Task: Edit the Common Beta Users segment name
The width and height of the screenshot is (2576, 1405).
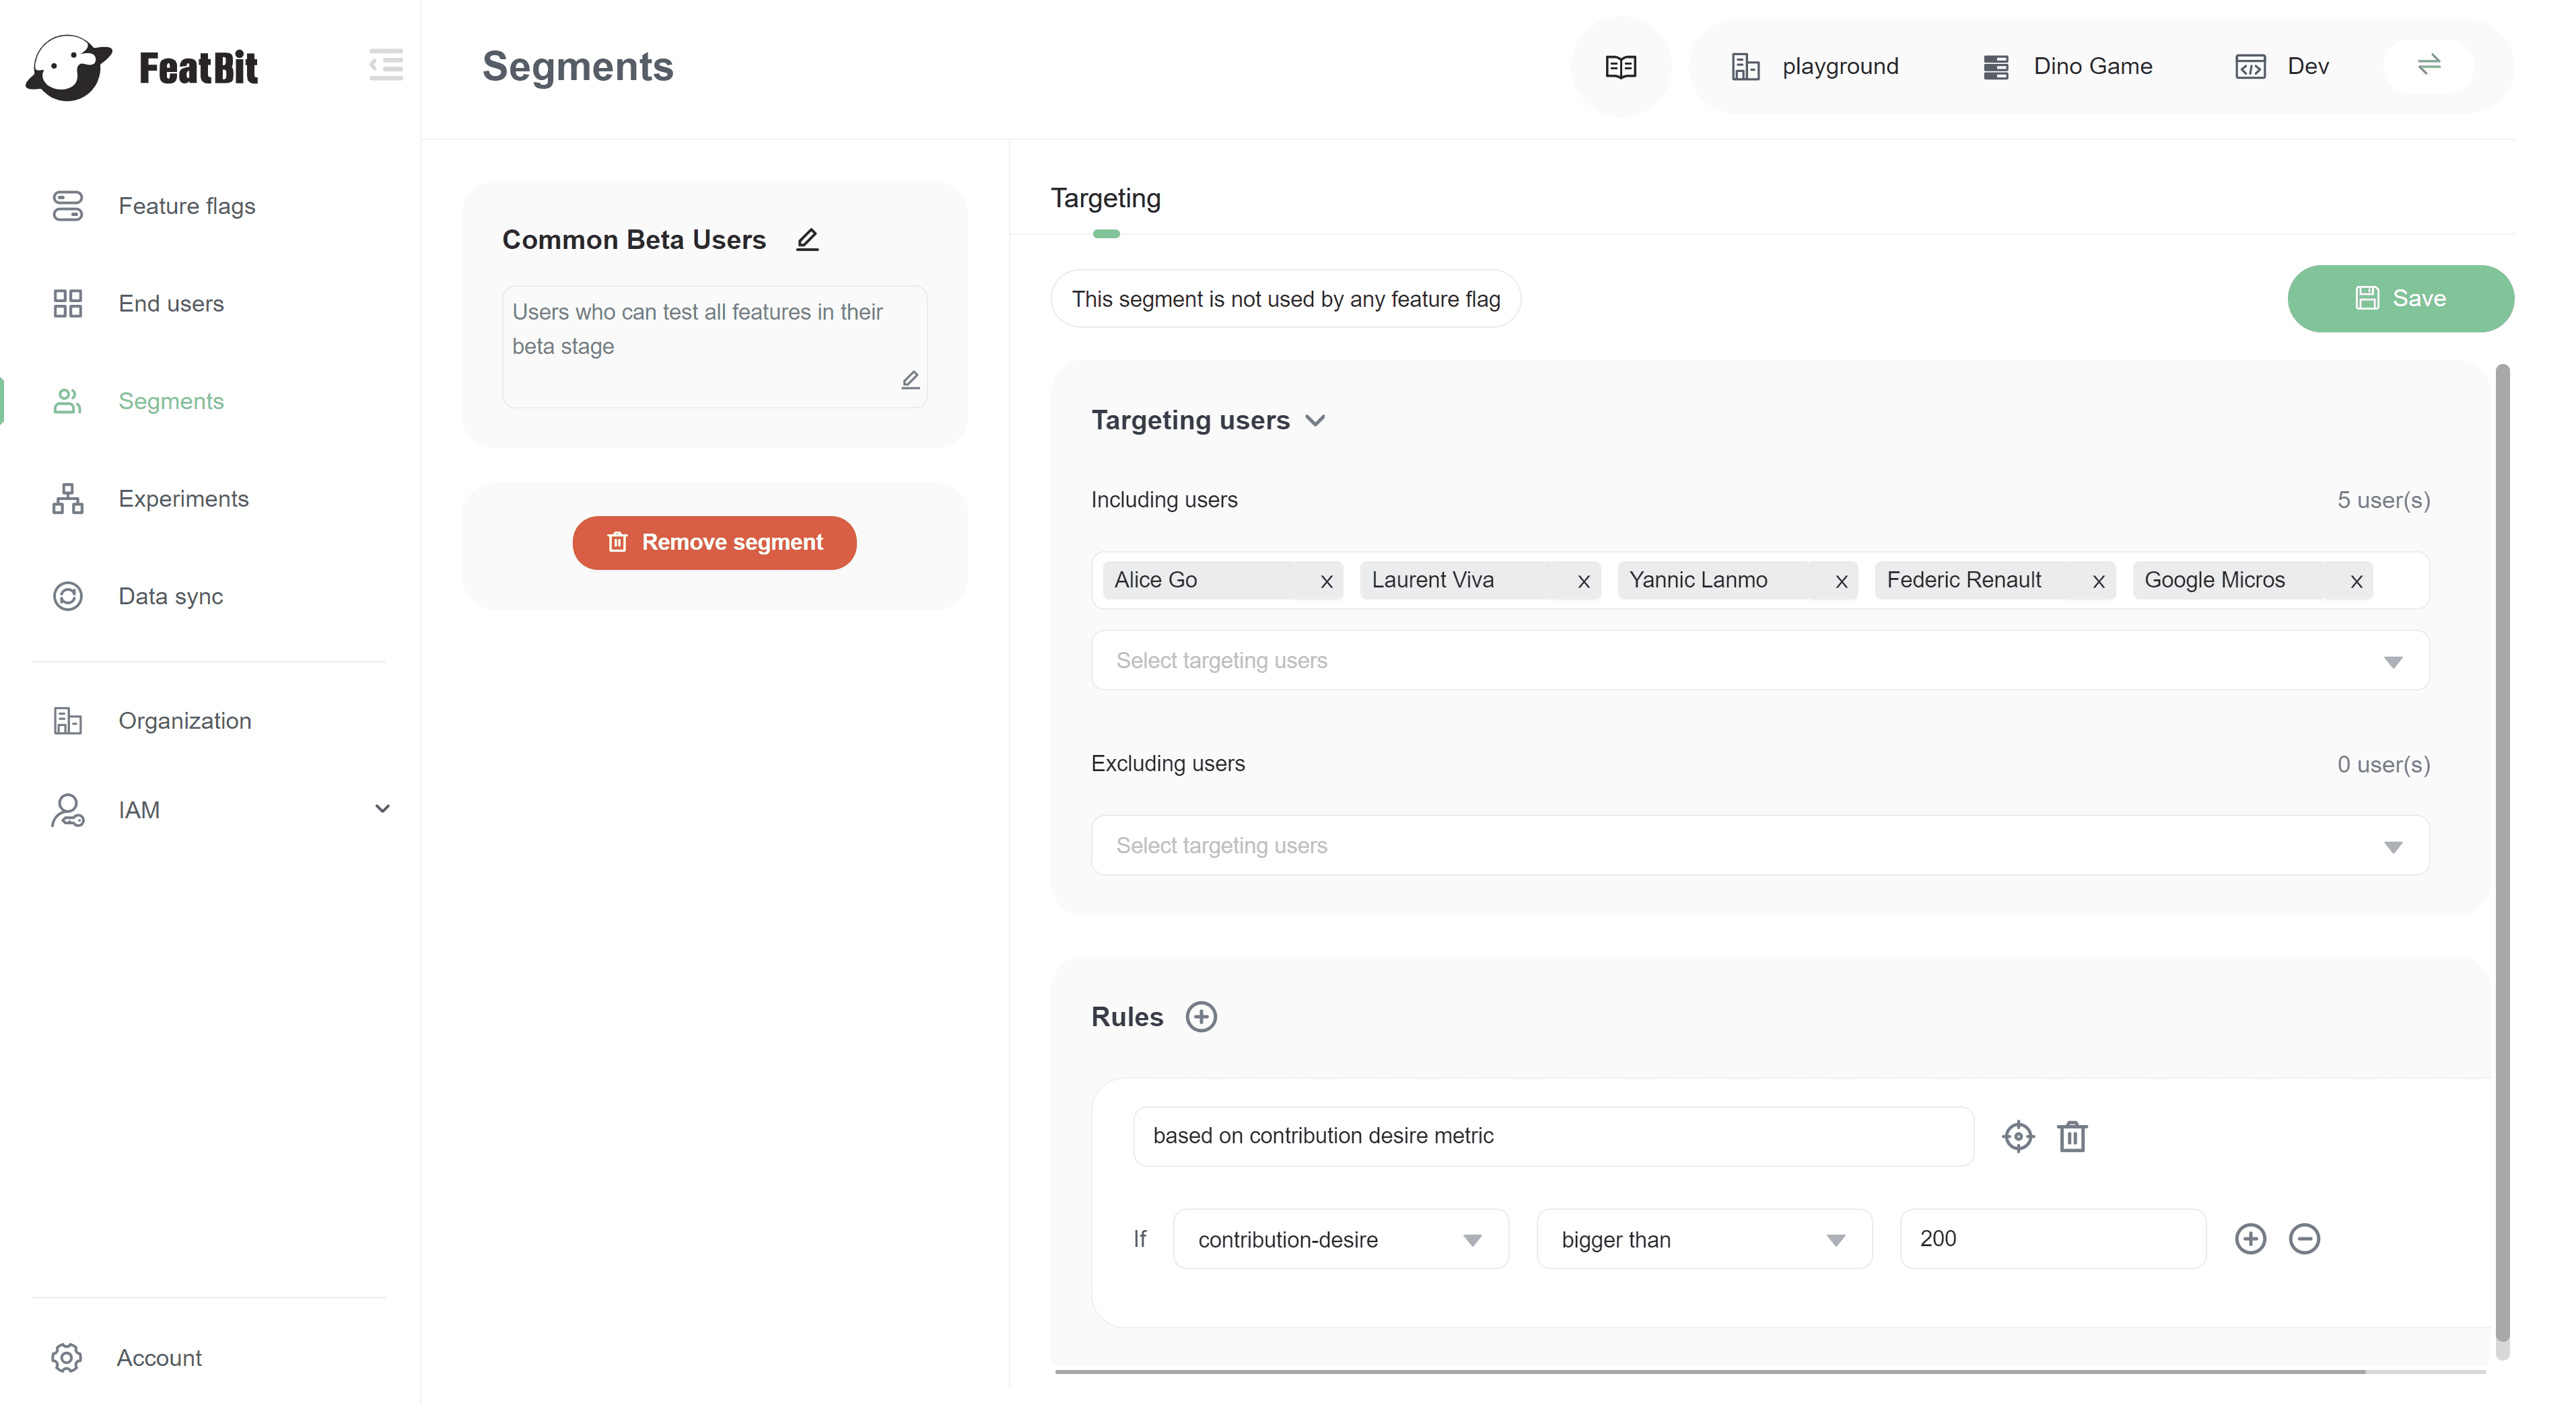Action: click(x=807, y=240)
